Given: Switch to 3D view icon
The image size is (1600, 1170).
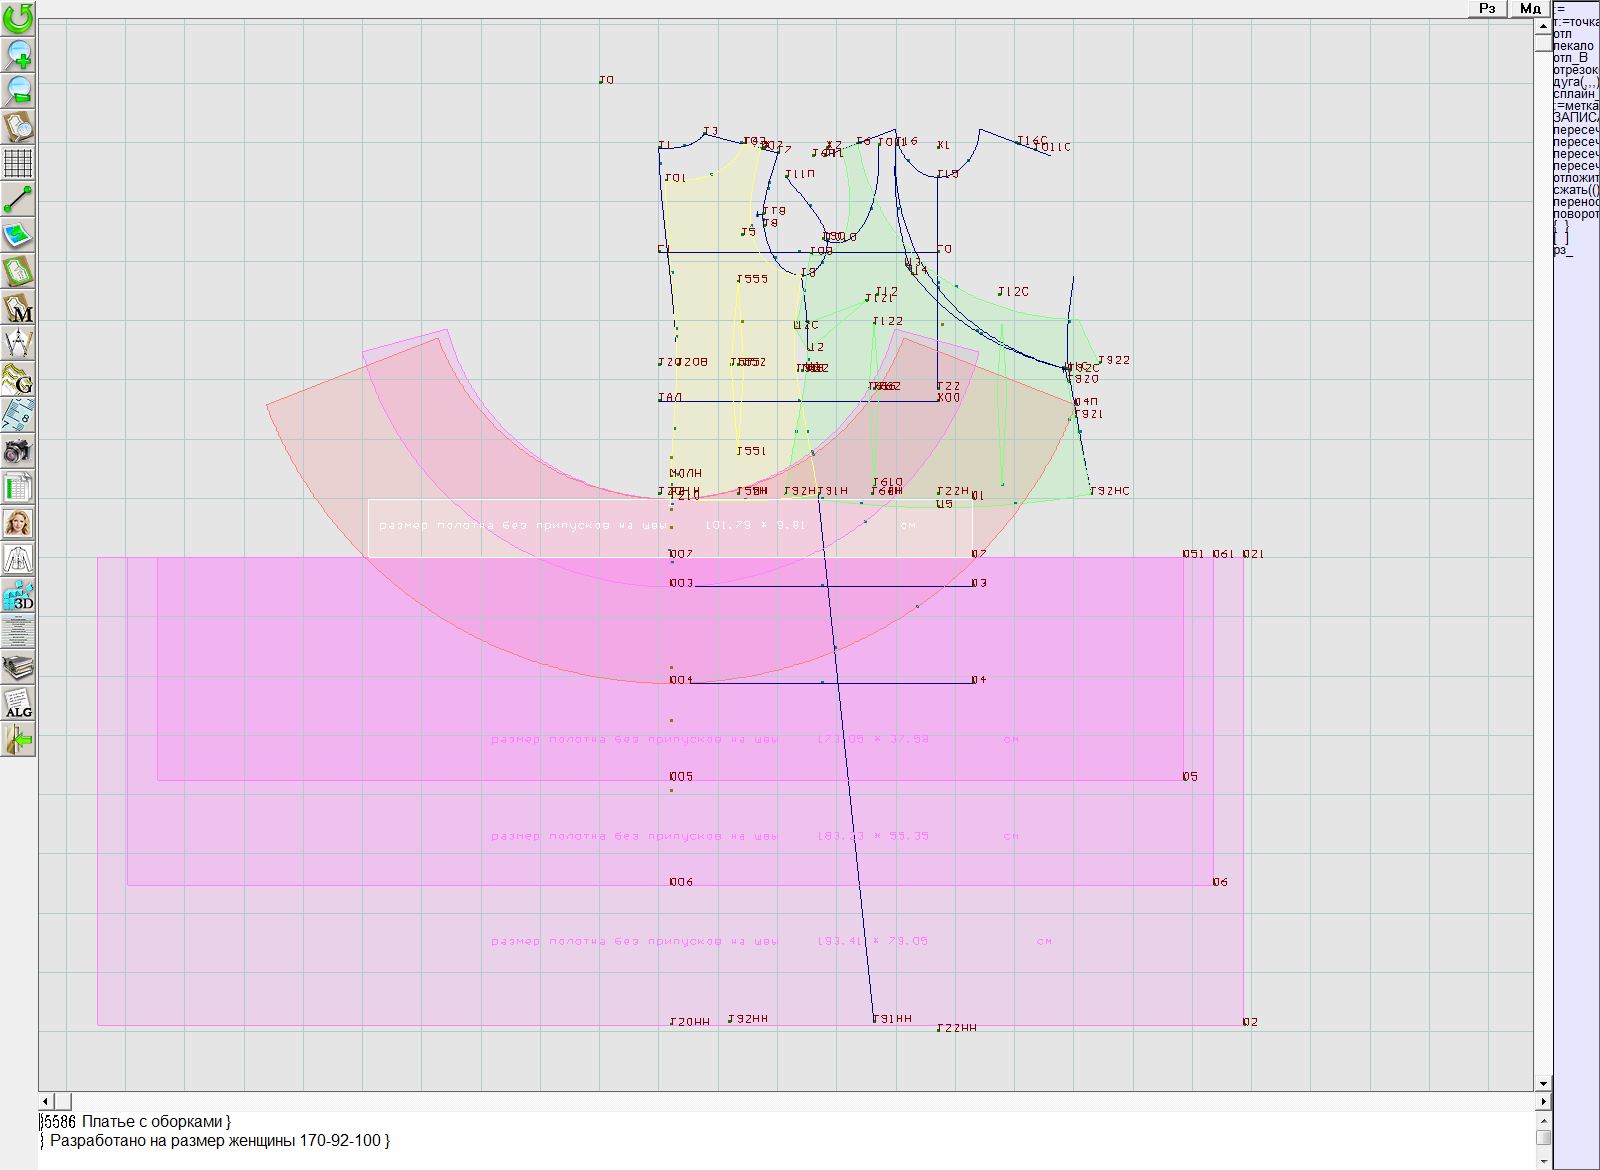Looking at the screenshot, I should point(18,595).
